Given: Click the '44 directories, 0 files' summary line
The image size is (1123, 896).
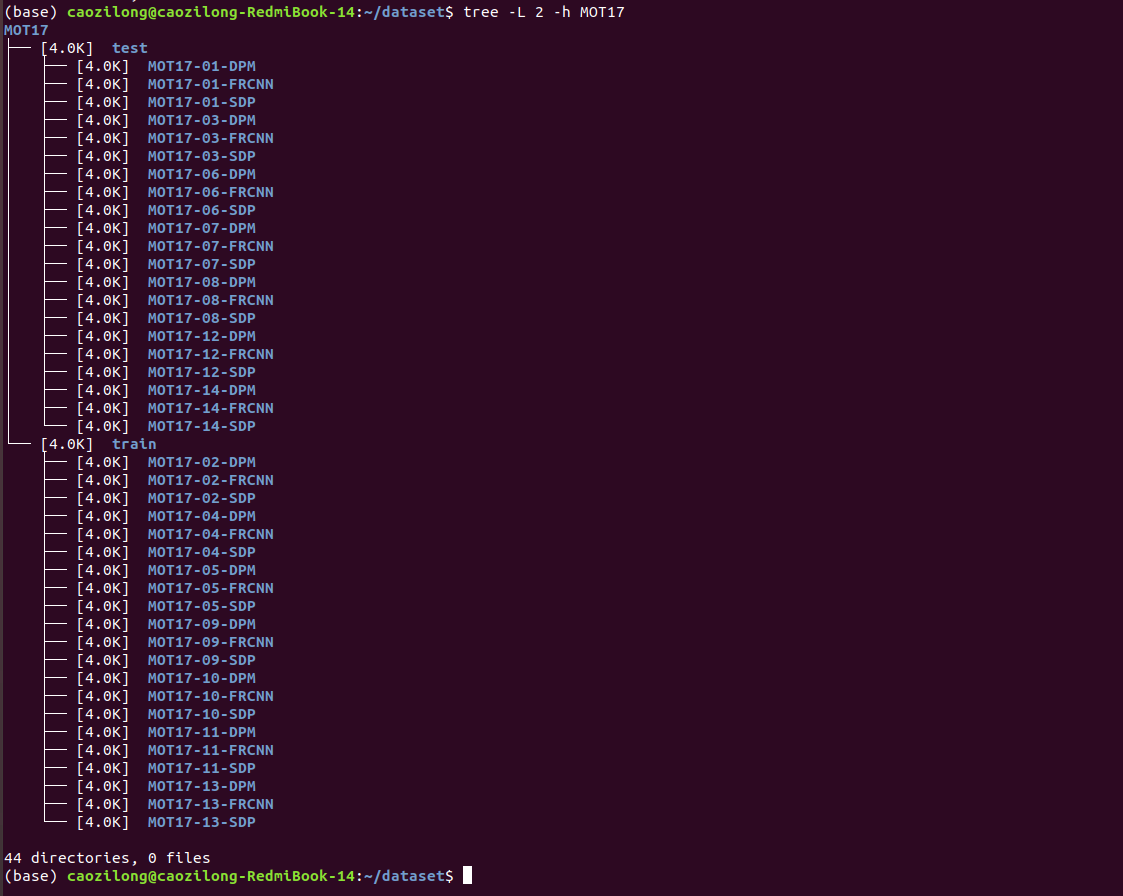Looking at the screenshot, I should [x=107, y=858].
